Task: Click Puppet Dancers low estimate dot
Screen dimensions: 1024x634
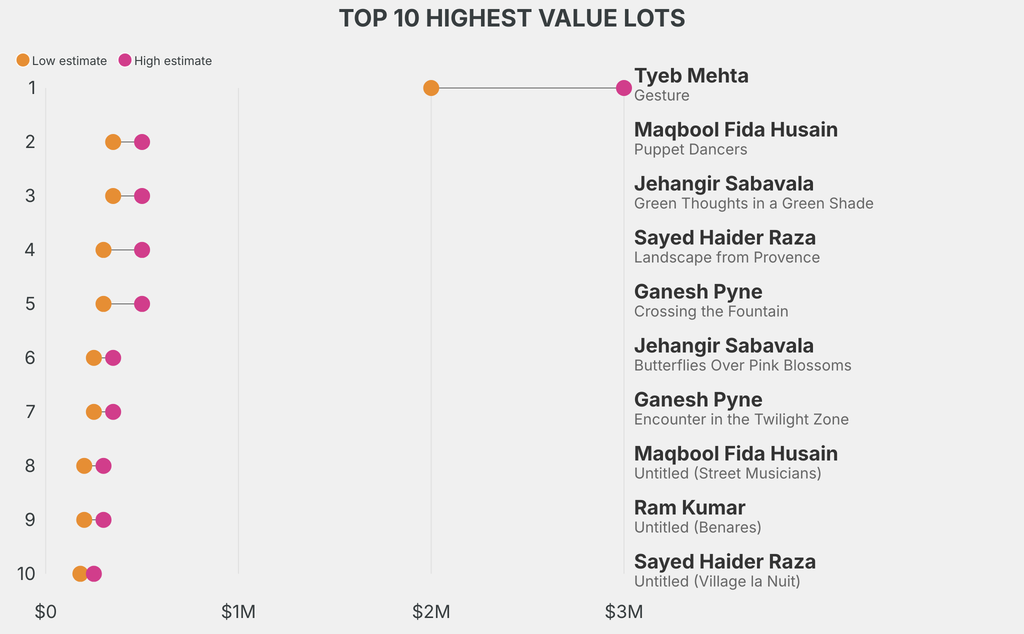Action: pos(113,142)
